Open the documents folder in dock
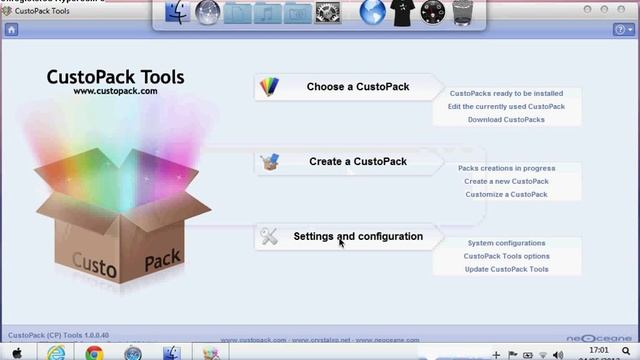 [x=238, y=13]
